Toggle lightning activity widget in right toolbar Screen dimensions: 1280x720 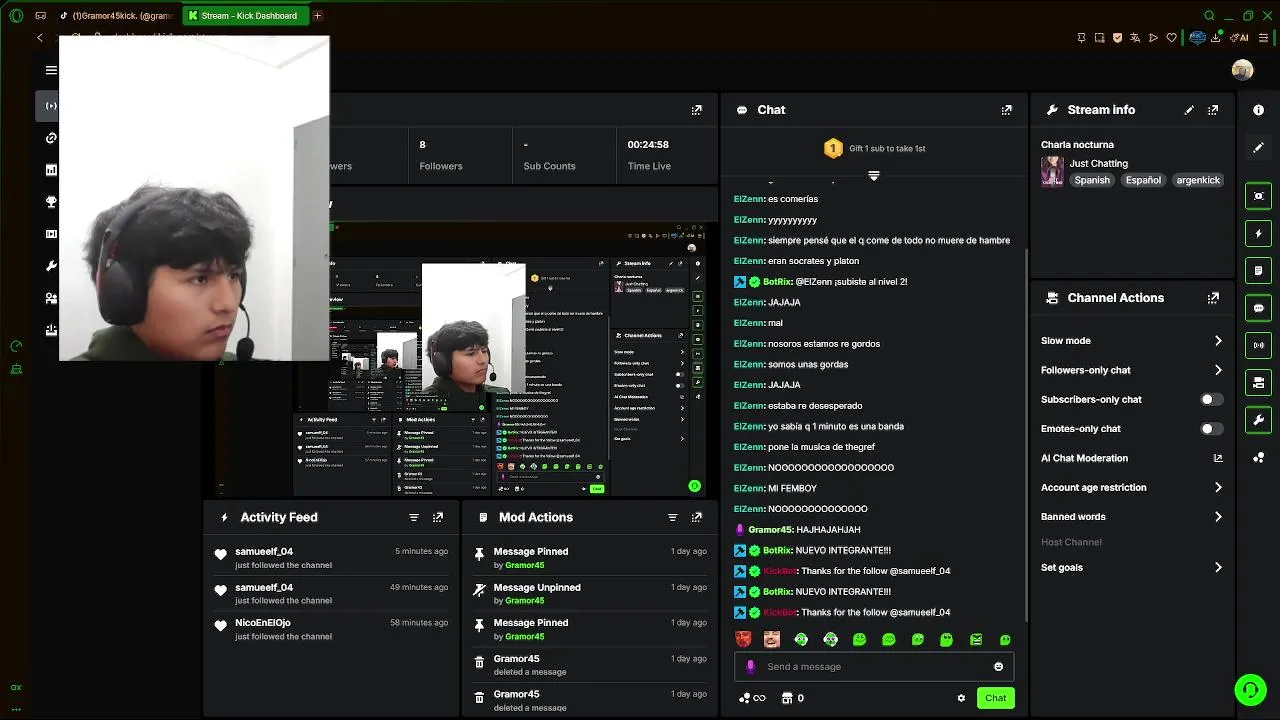pos(1259,233)
